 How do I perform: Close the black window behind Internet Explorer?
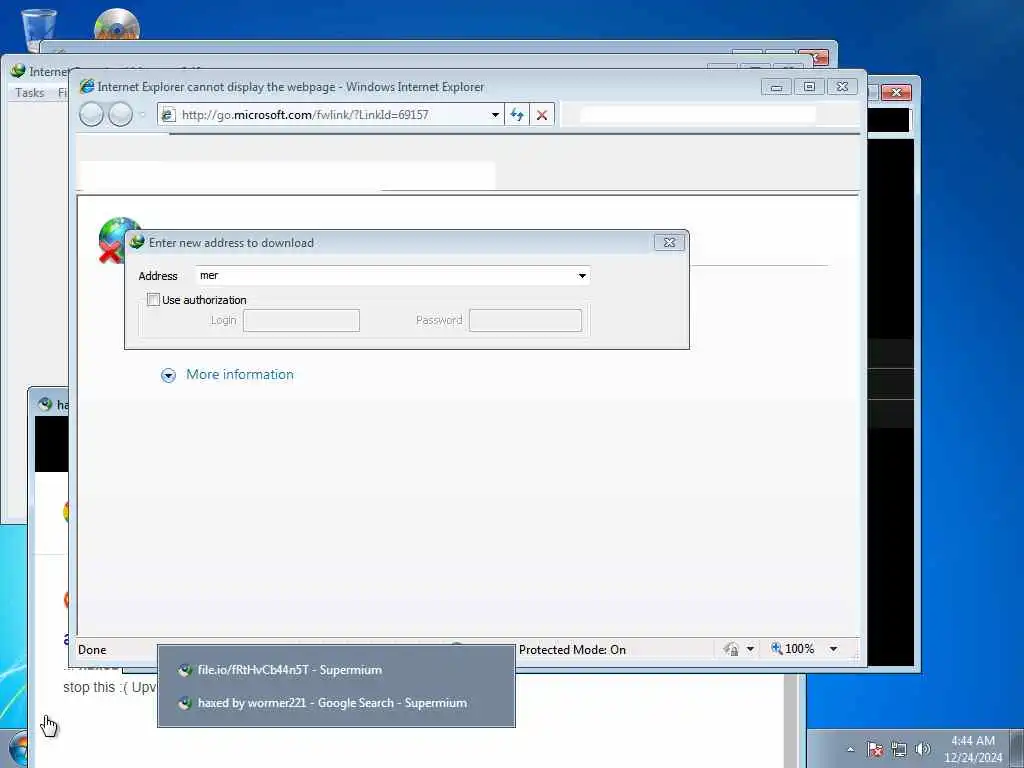click(897, 93)
